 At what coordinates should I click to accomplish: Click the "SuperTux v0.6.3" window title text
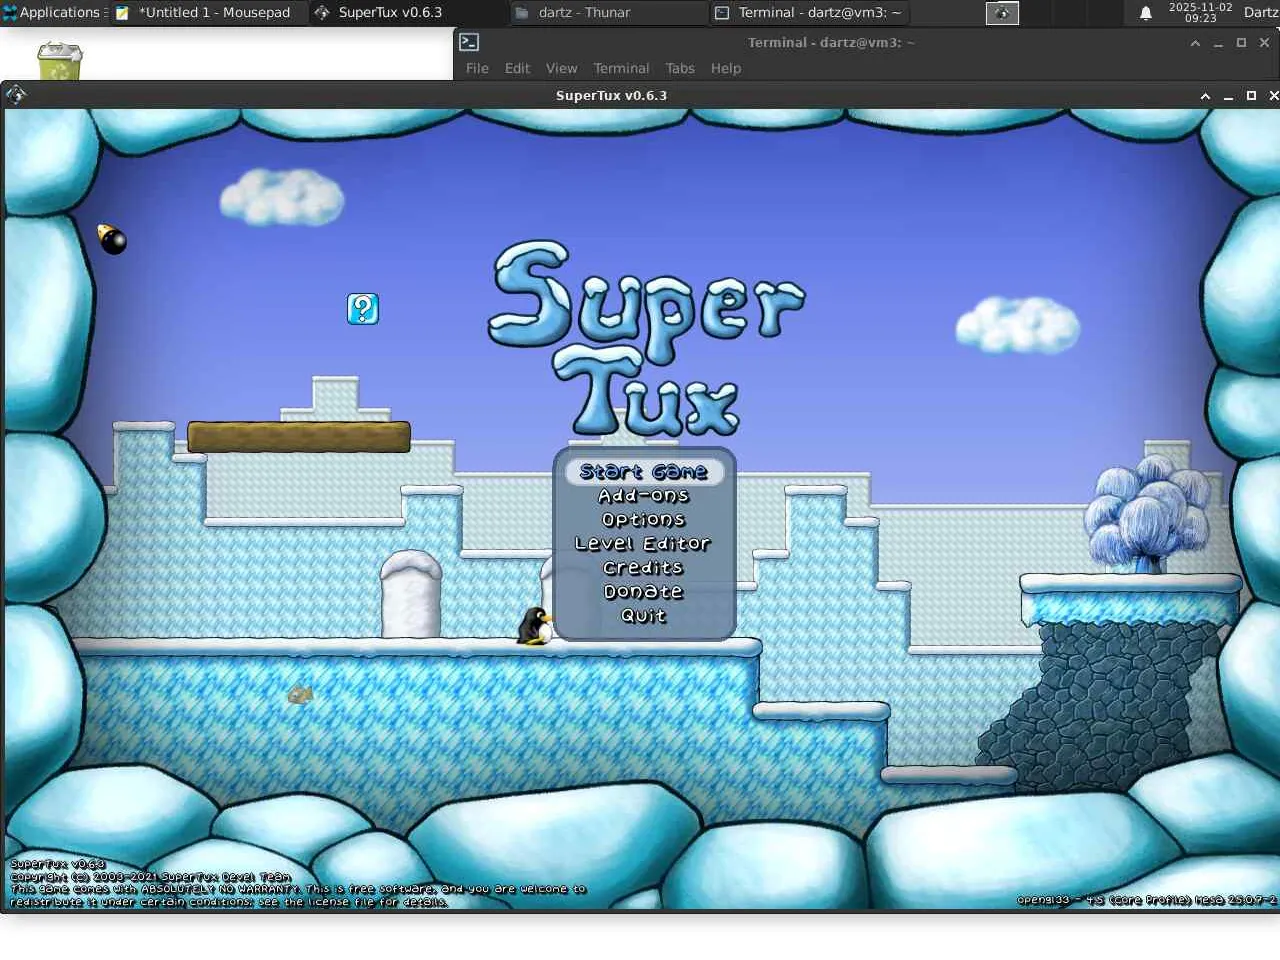[x=611, y=96]
